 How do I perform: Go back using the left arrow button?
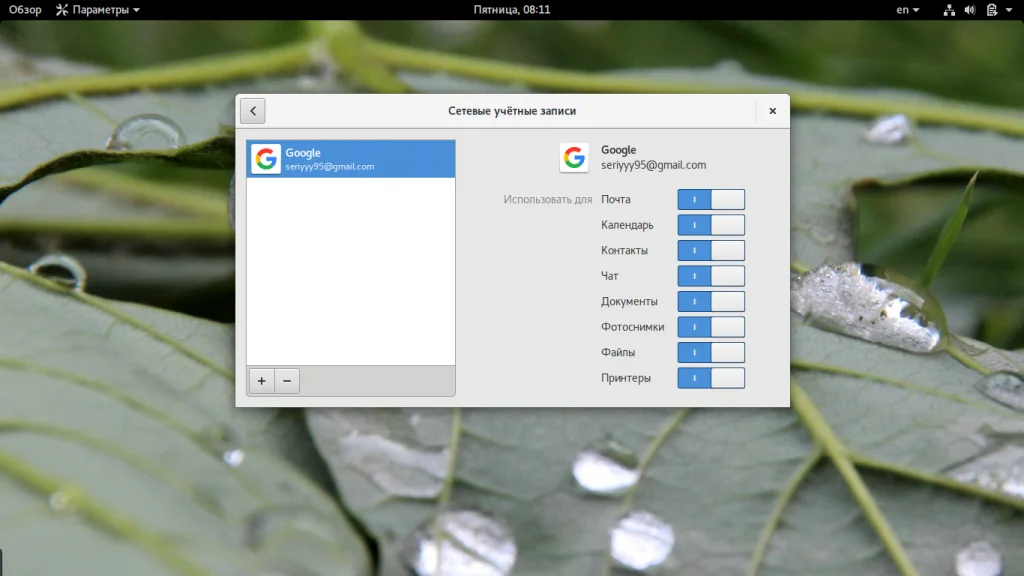pos(253,111)
